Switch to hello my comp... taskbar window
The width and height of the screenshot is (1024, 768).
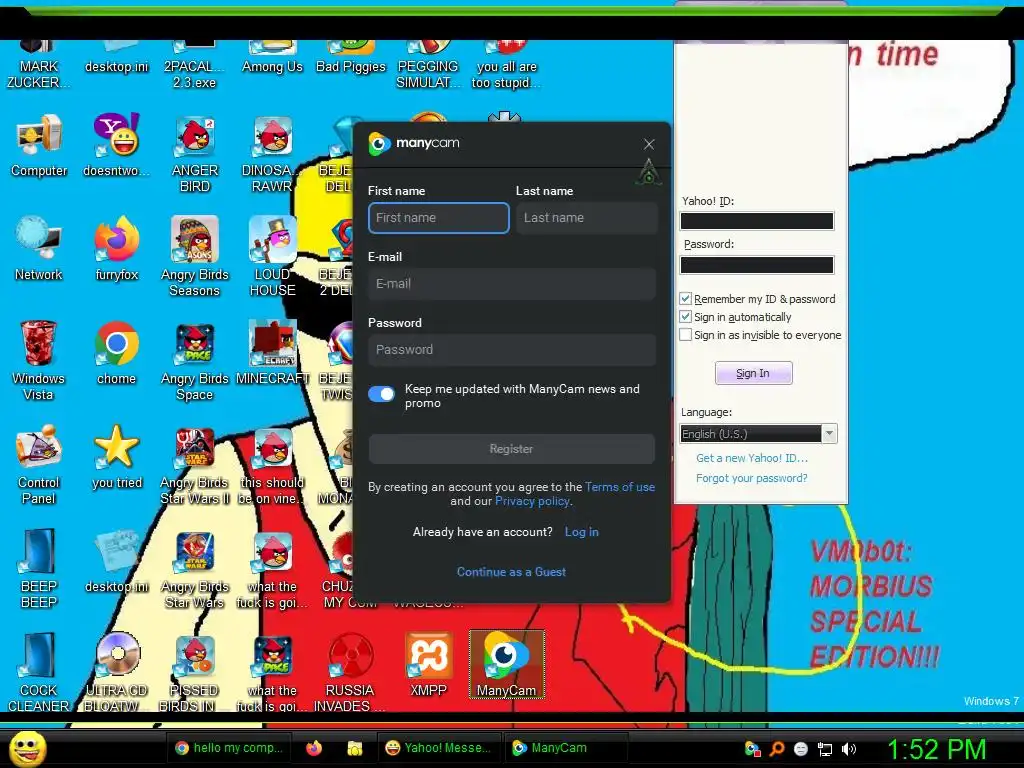pyautogui.click(x=229, y=748)
